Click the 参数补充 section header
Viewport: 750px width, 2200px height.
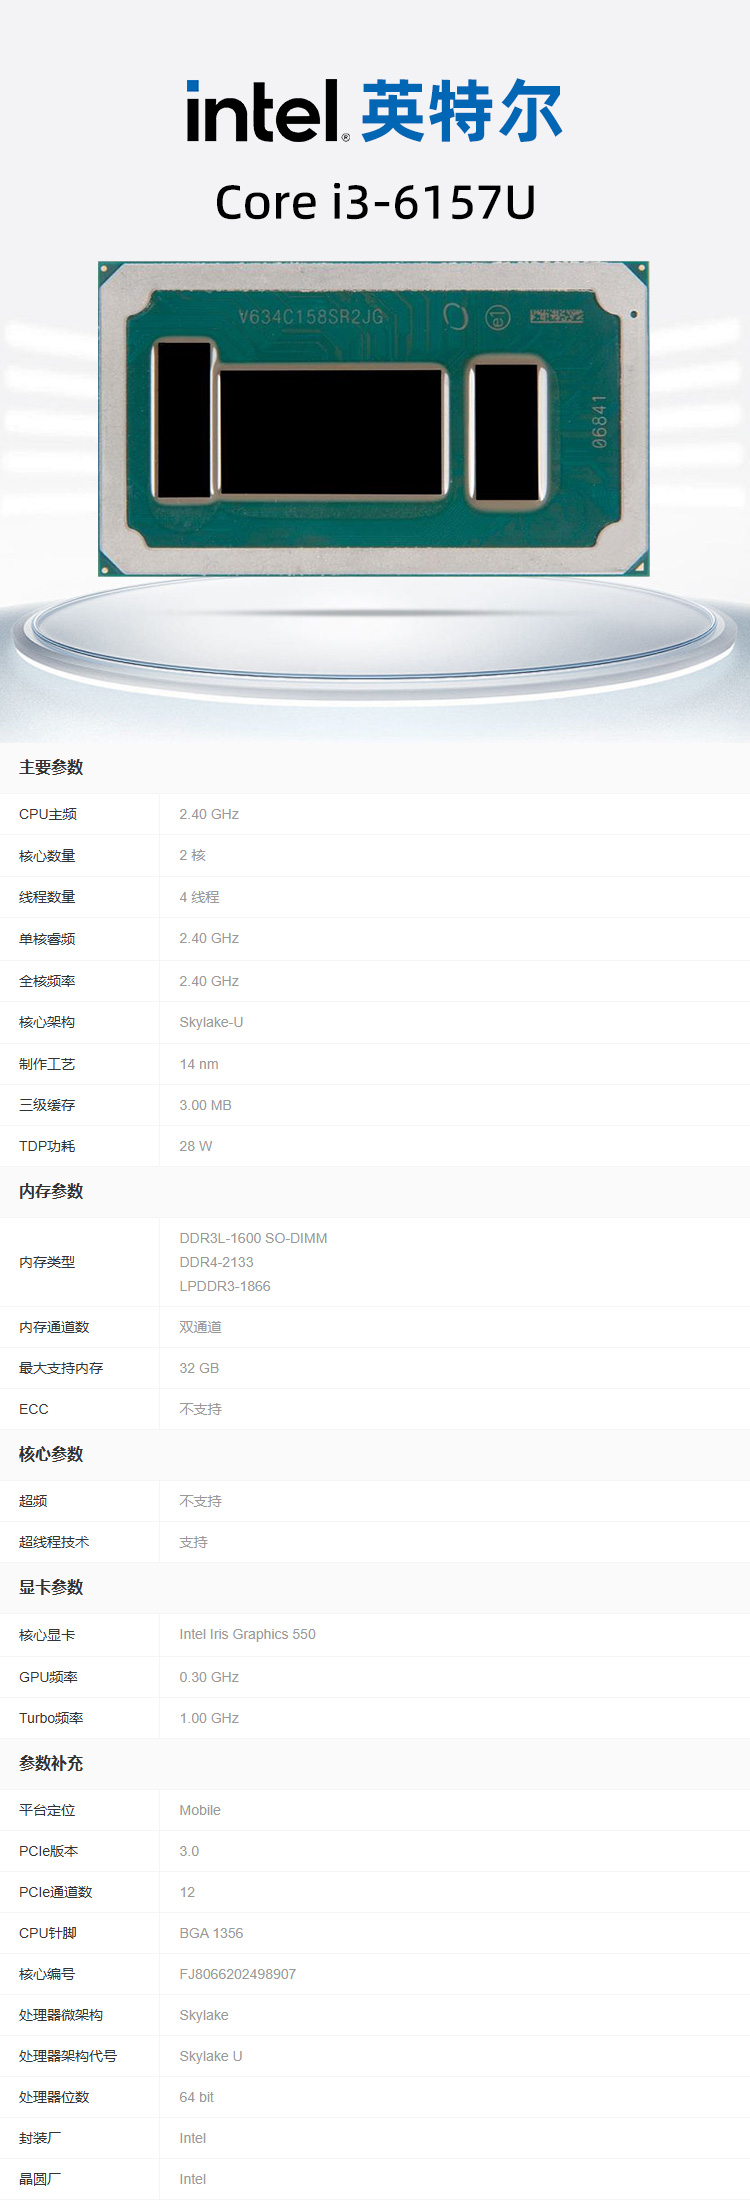pos(51,1763)
